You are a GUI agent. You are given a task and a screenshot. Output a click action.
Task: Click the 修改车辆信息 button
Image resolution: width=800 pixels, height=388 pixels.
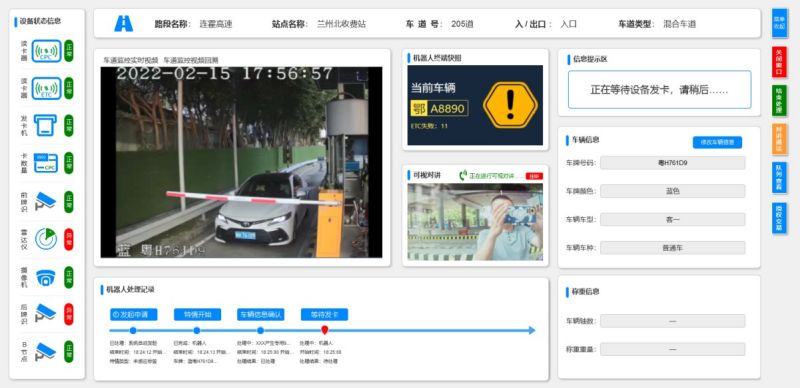717,142
